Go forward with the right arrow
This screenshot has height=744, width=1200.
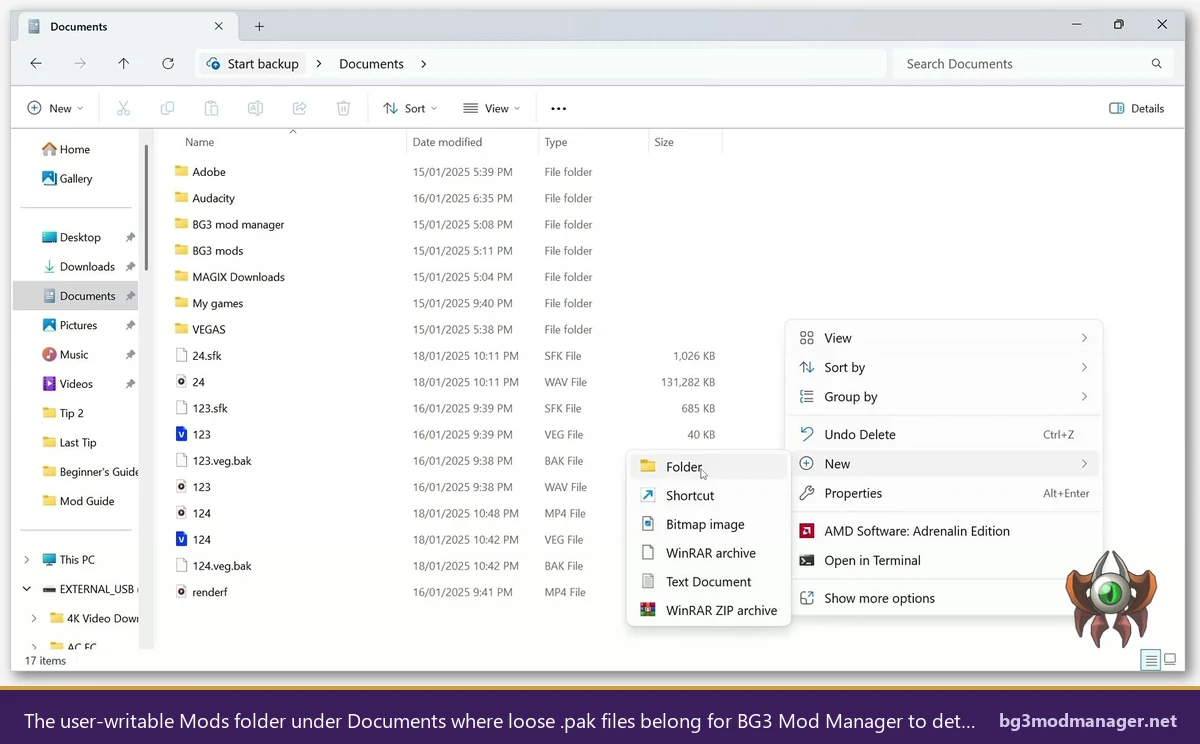tap(80, 63)
